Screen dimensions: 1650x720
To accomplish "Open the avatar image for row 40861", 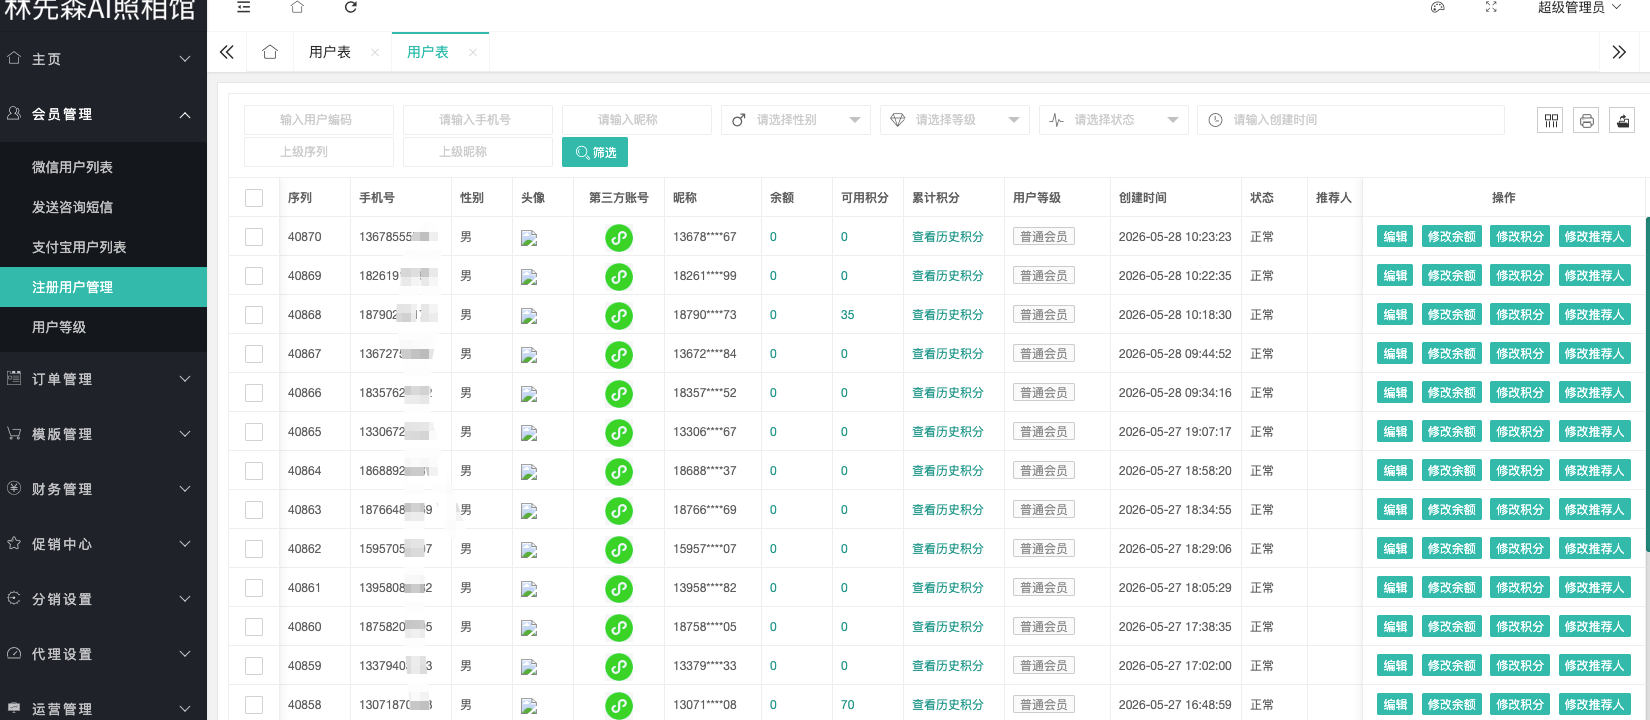I will click(529, 589).
